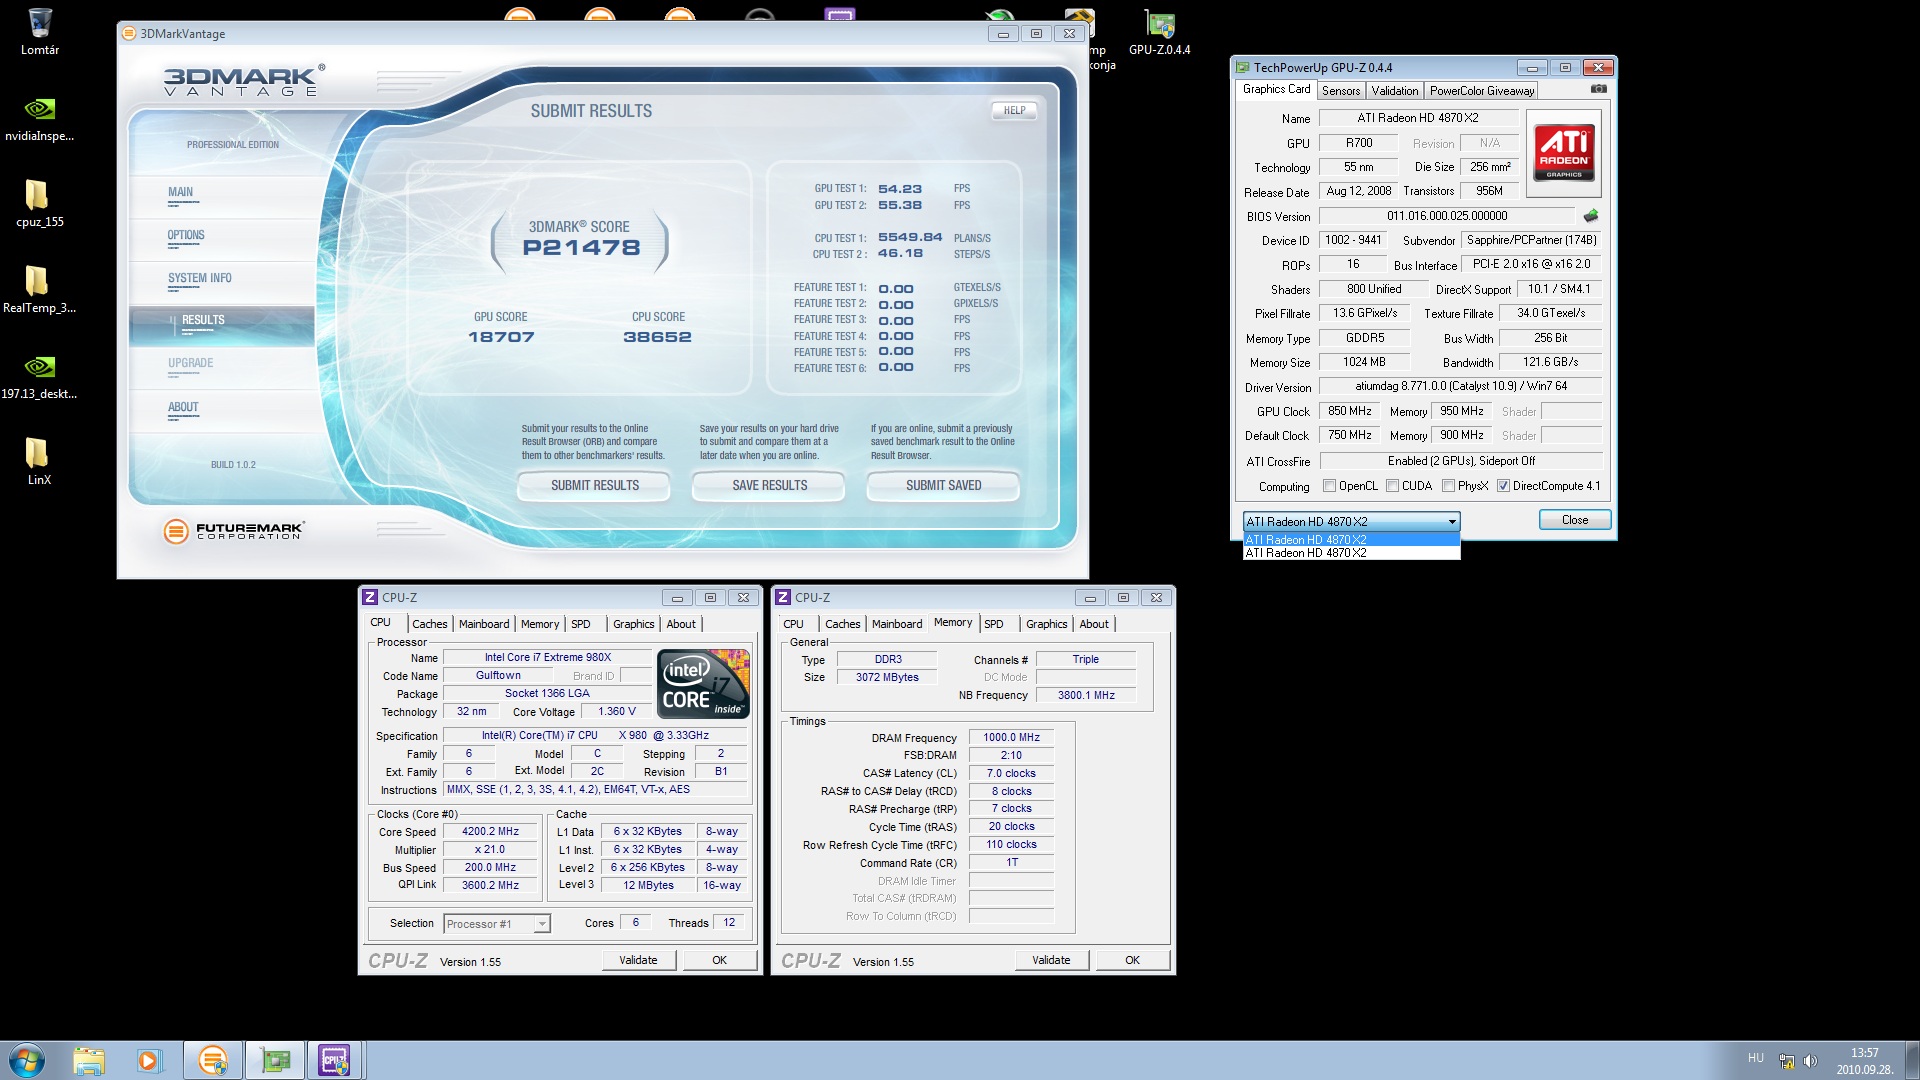Click the ATI Radeon logo in GPU-Z

click(x=1564, y=153)
